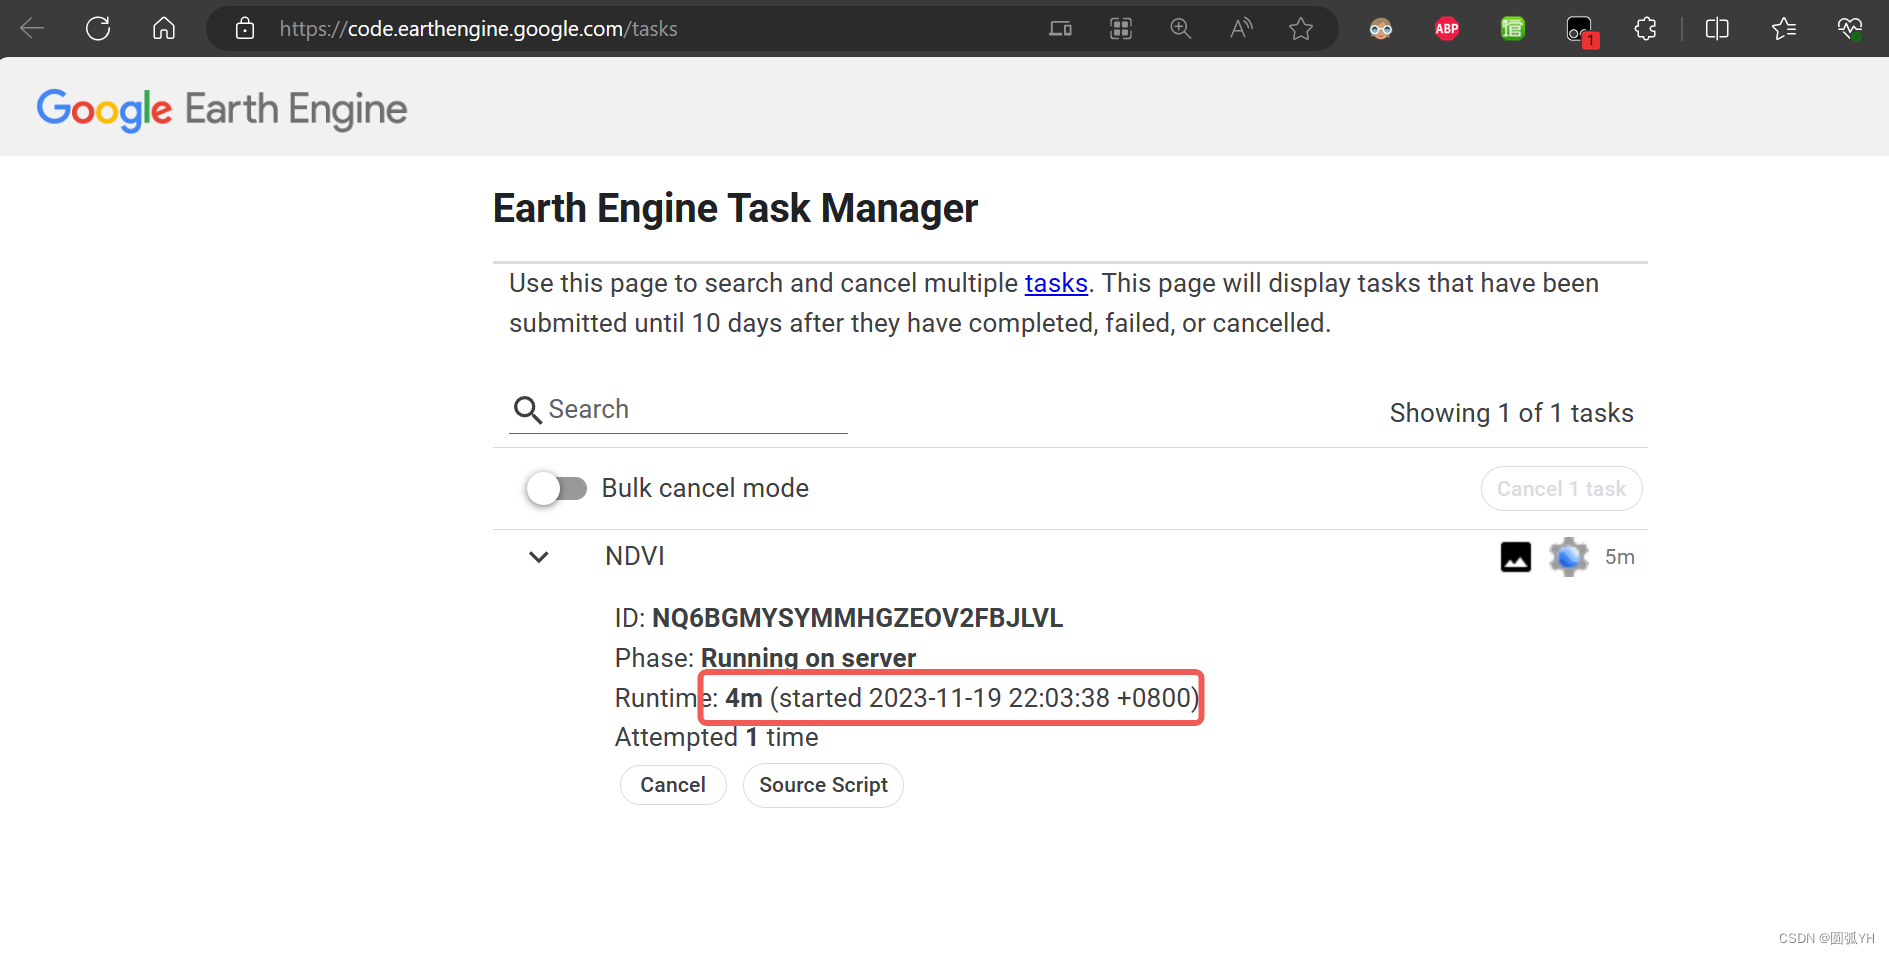Click the Earth Engine processing gear icon
Image resolution: width=1889 pixels, height=954 pixels.
(x=1568, y=557)
